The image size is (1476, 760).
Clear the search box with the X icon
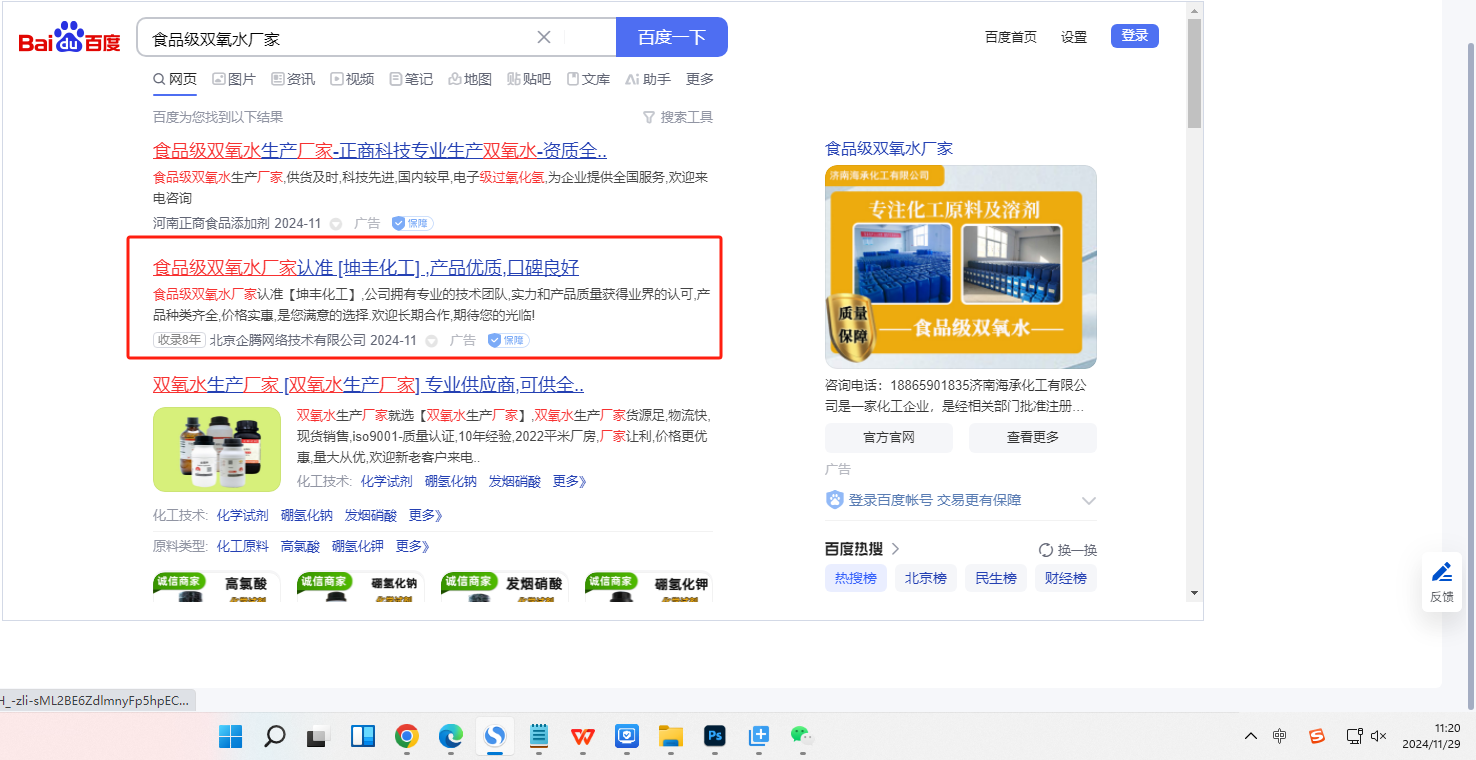tap(544, 37)
